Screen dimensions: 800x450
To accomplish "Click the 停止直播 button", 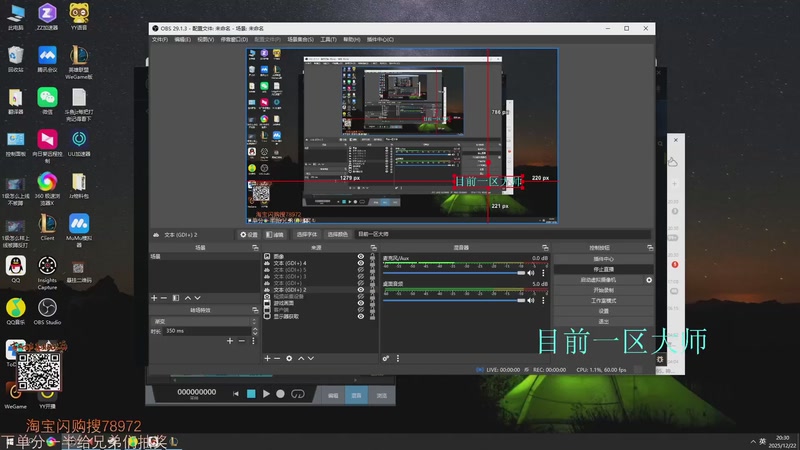I will (x=604, y=269).
